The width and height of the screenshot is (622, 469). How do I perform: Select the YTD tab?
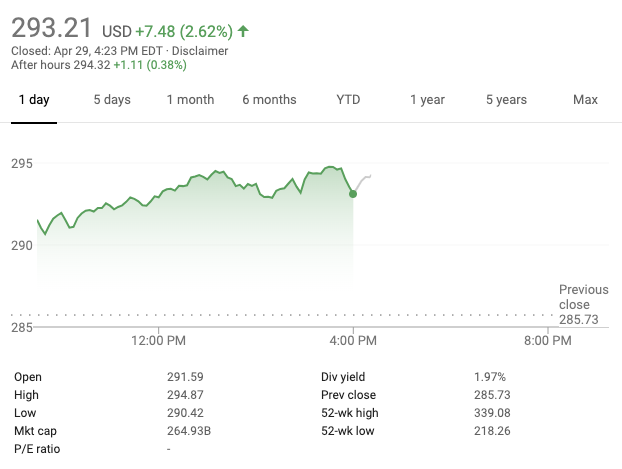(348, 100)
